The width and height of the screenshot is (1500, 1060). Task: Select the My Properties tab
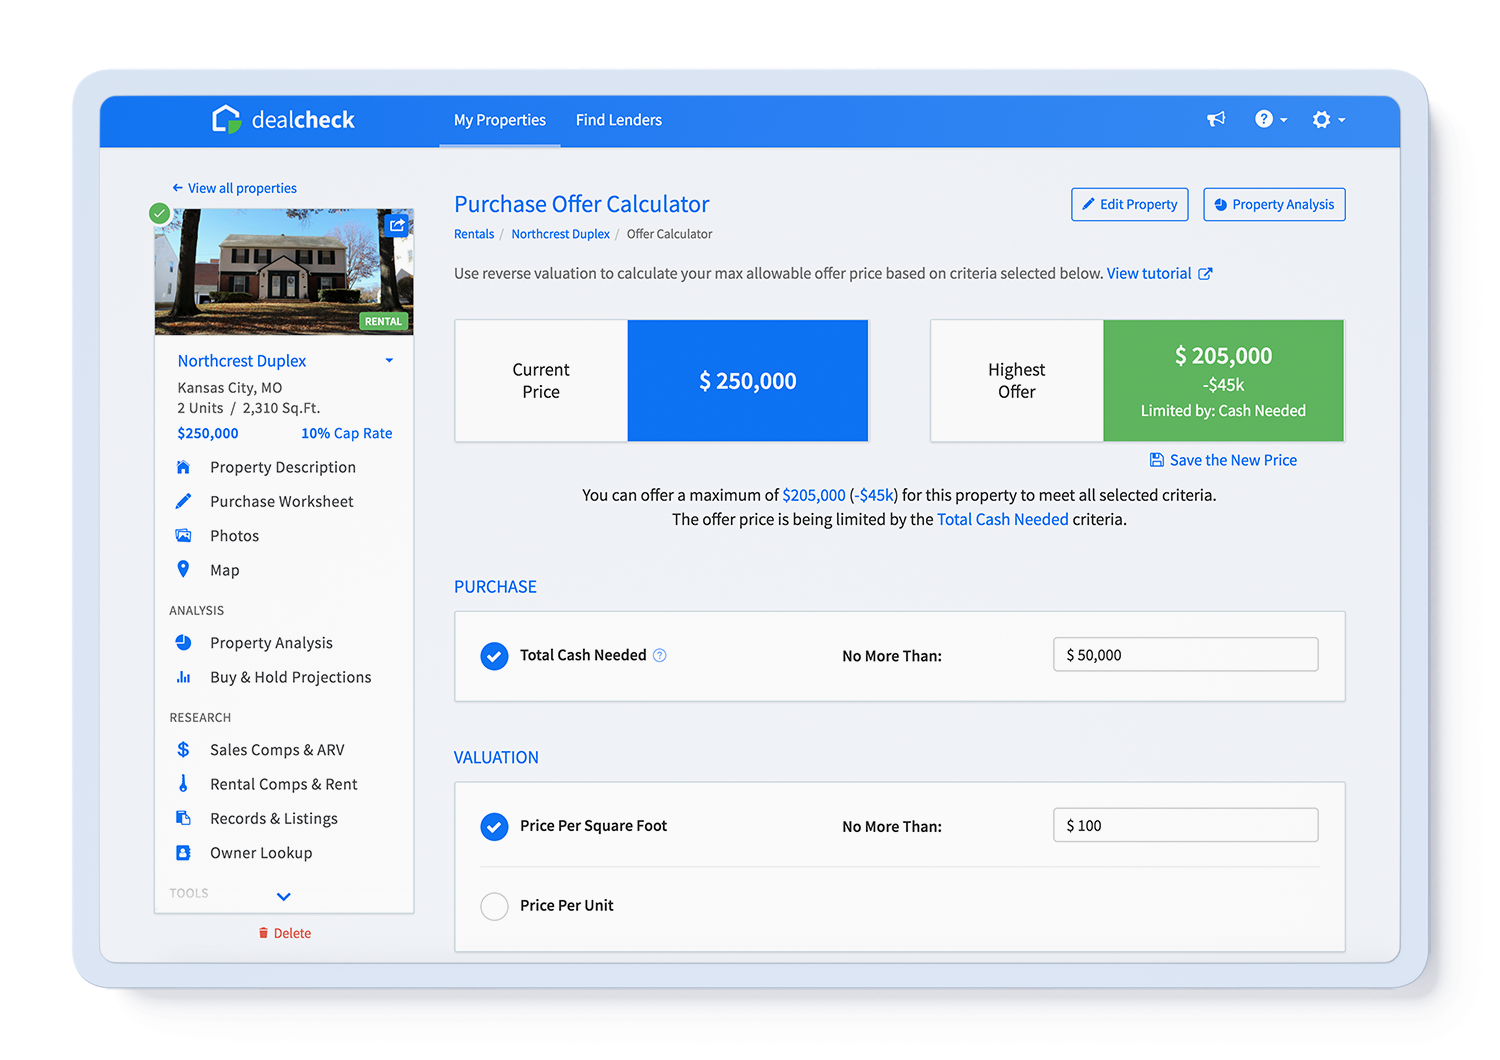(499, 119)
